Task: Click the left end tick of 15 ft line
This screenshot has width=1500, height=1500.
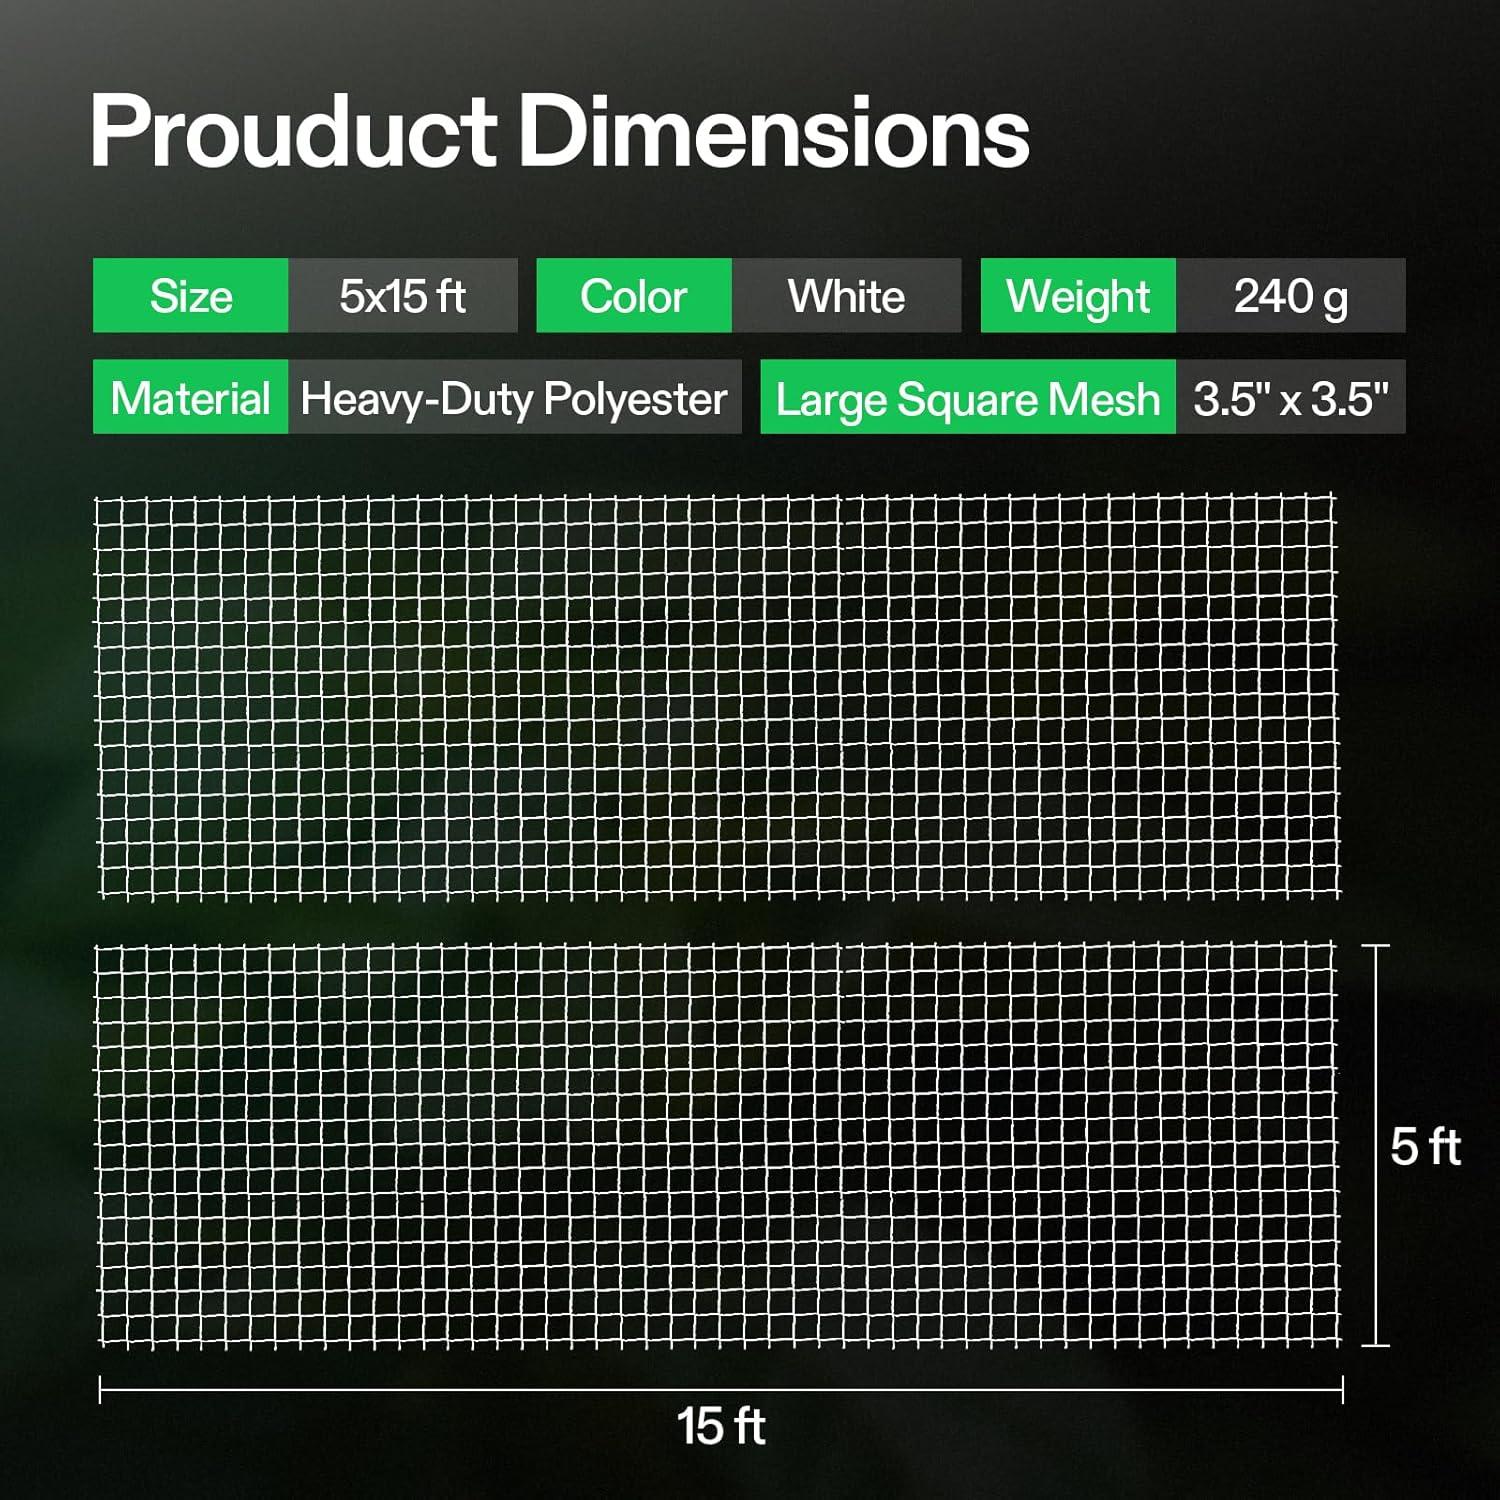Action: (100, 1389)
